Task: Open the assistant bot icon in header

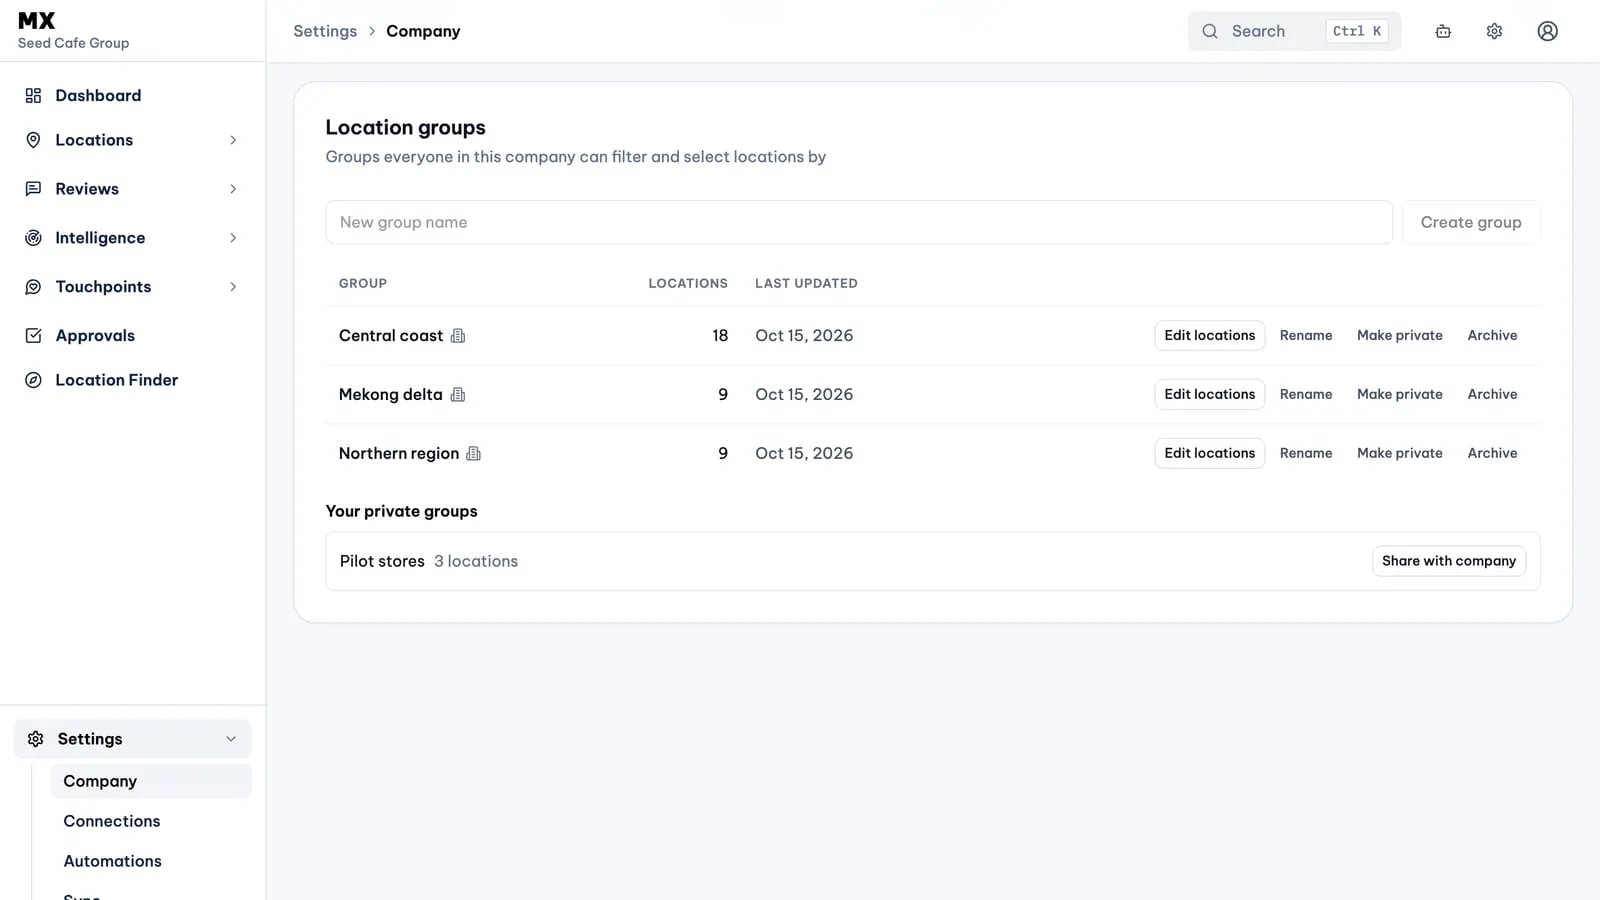Action: (1443, 31)
